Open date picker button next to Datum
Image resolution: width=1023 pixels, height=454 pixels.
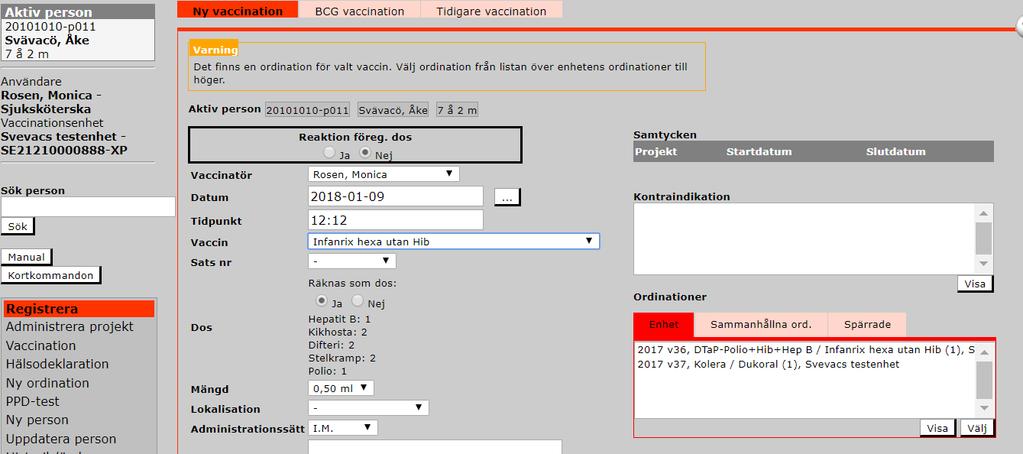[508, 198]
